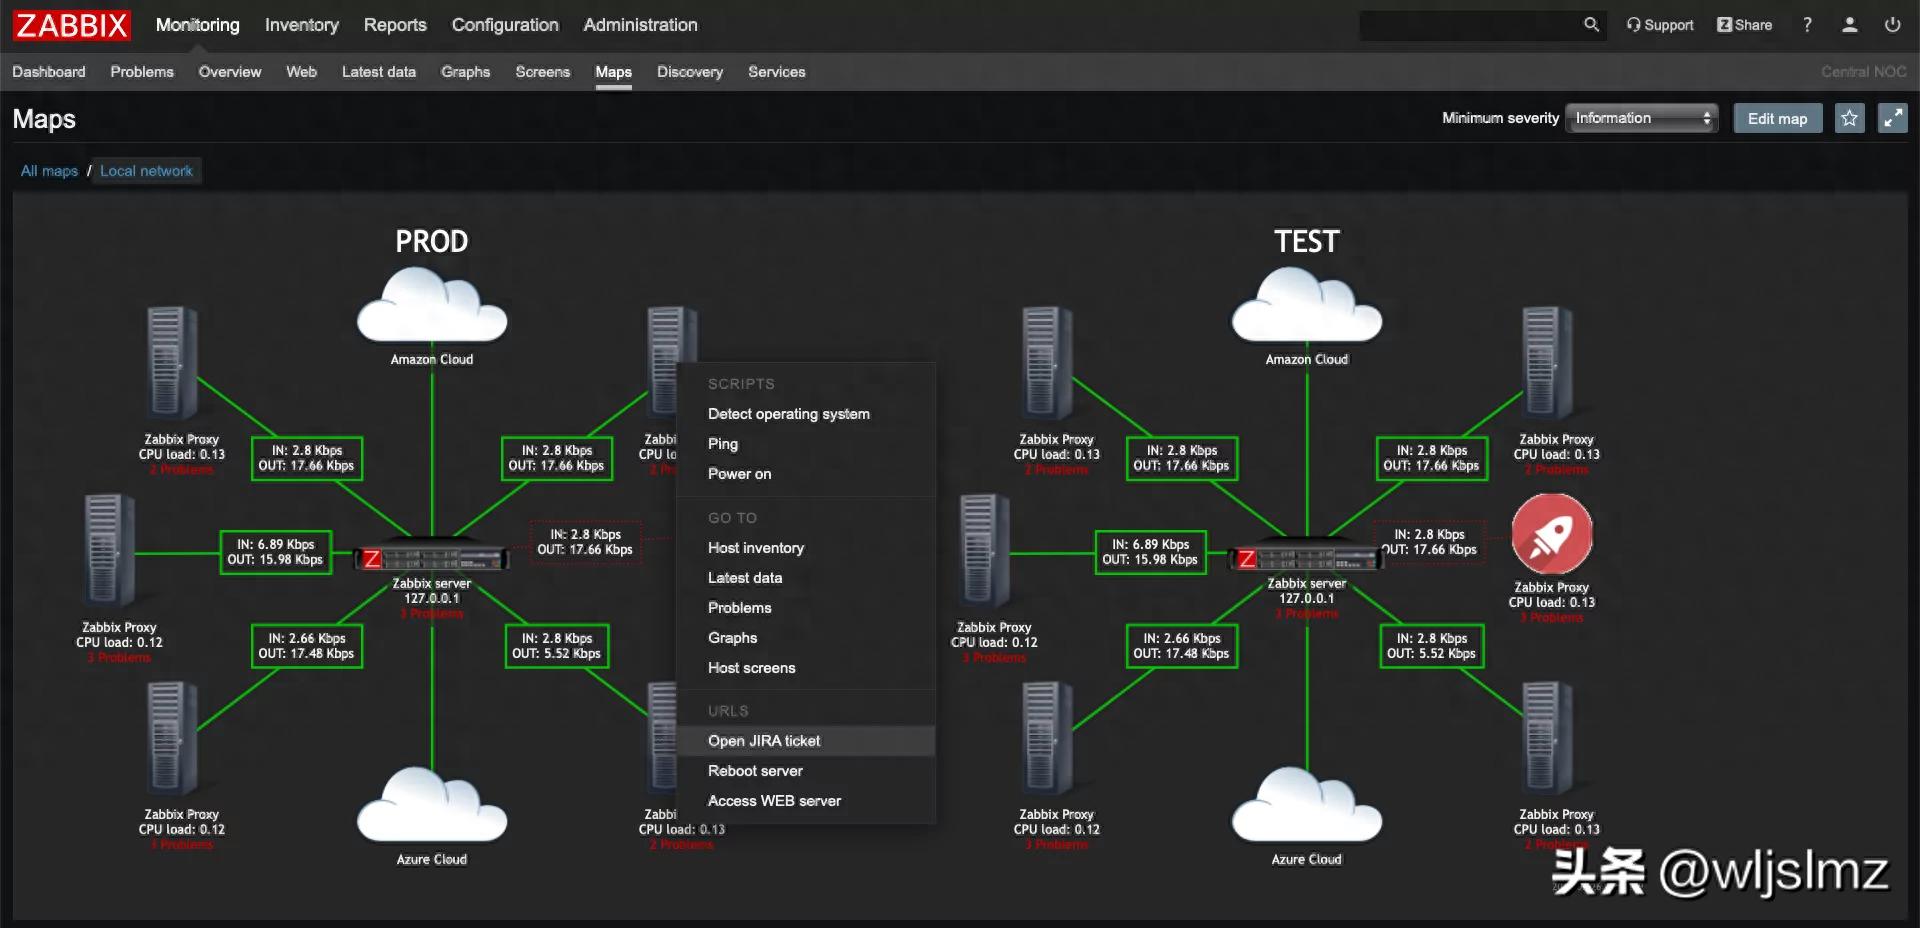Click PROD upper-left Zabbix Proxy tower
The width and height of the screenshot is (1920, 928).
[173, 363]
